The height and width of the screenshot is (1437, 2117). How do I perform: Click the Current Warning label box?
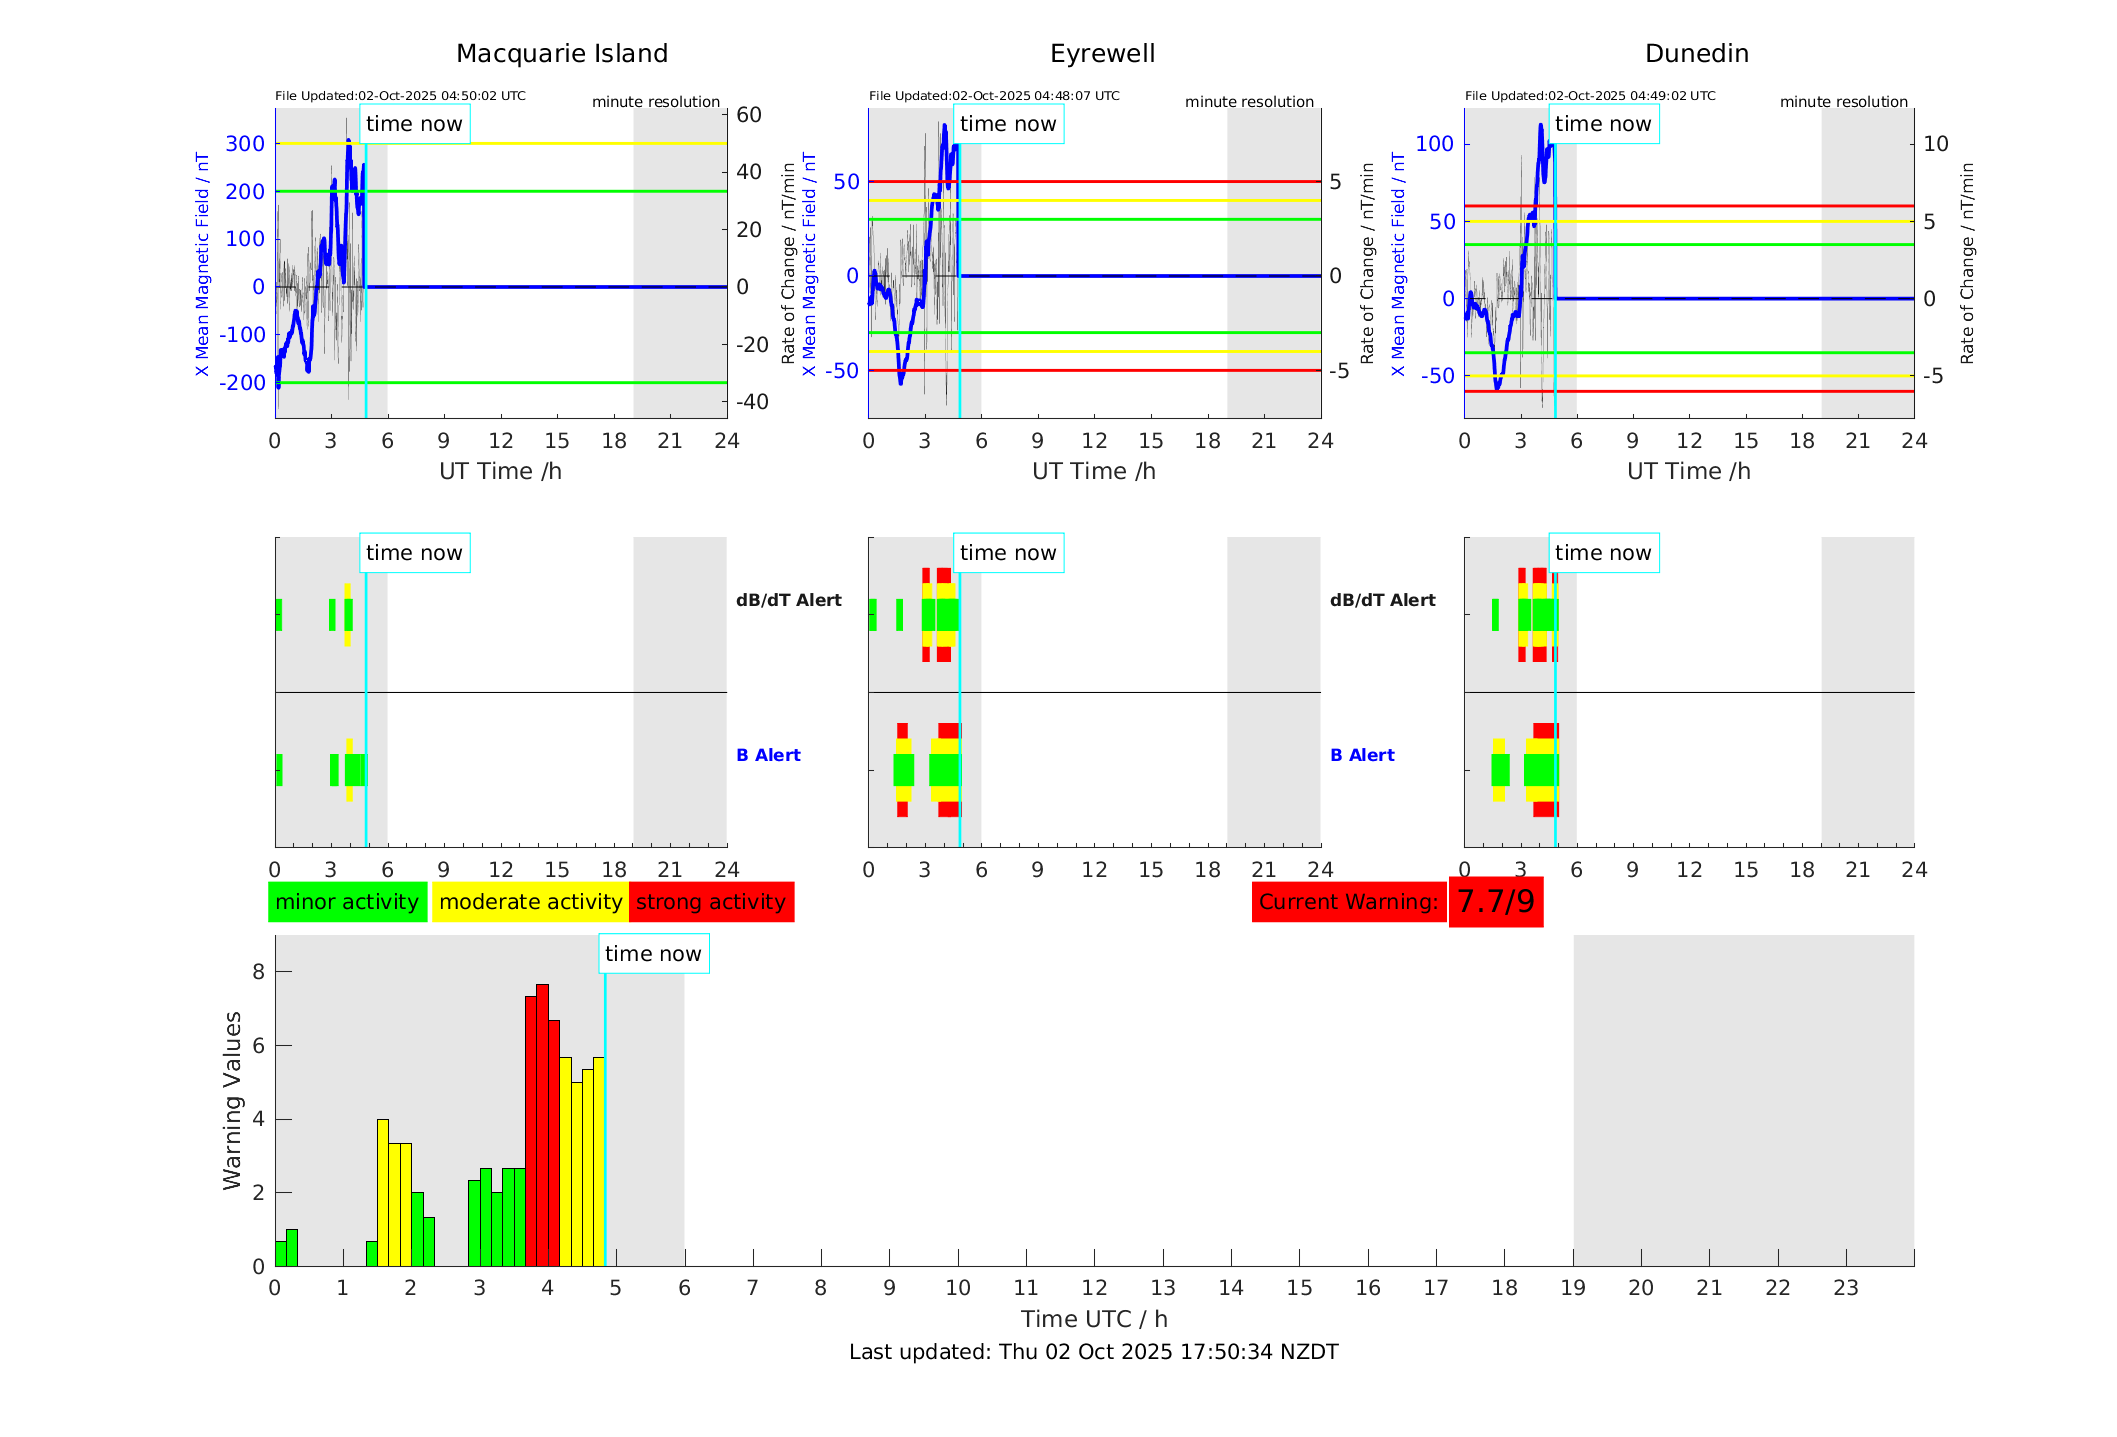(1348, 902)
